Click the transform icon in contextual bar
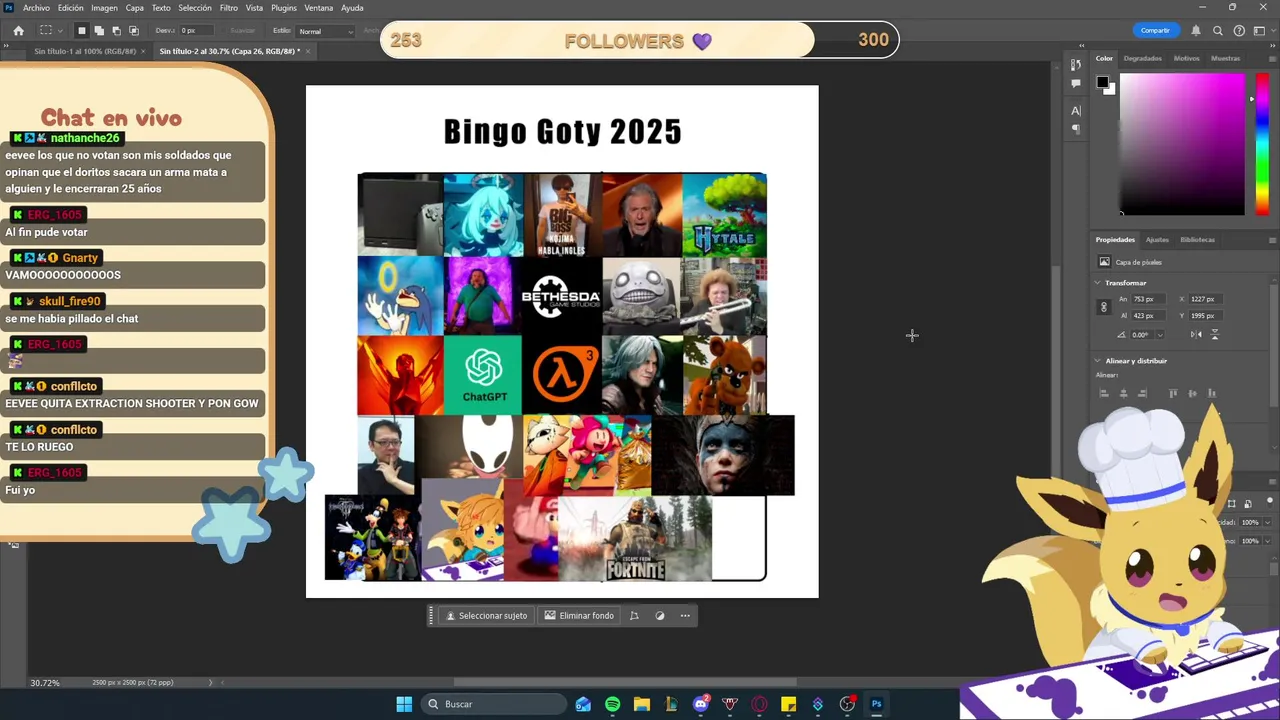 pyautogui.click(x=634, y=616)
